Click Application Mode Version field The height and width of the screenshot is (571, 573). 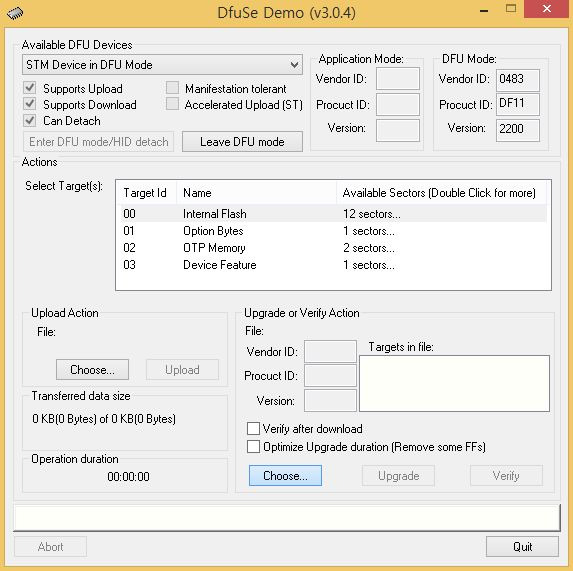coord(398,130)
